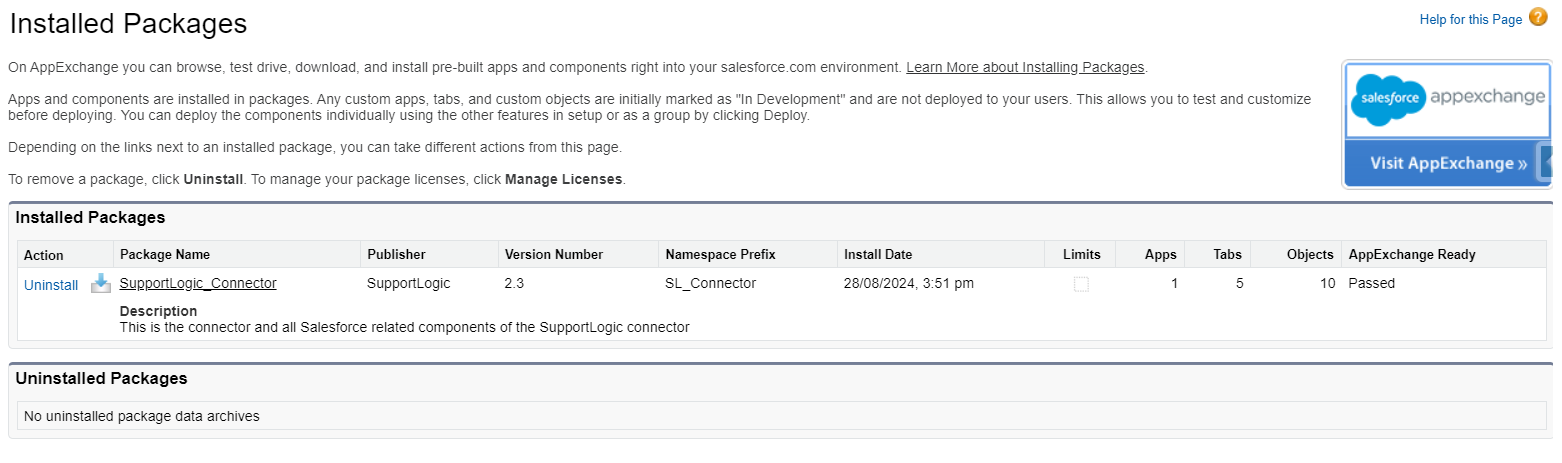
Task: Click the Install Date column header
Action: point(878,254)
